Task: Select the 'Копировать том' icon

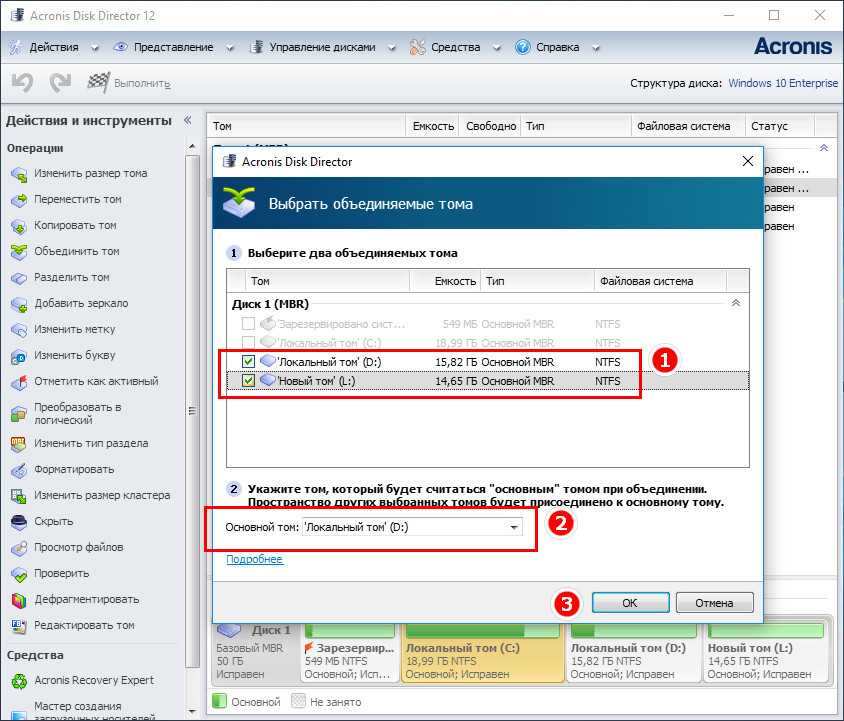Action: pyautogui.click(x=19, y=226)
